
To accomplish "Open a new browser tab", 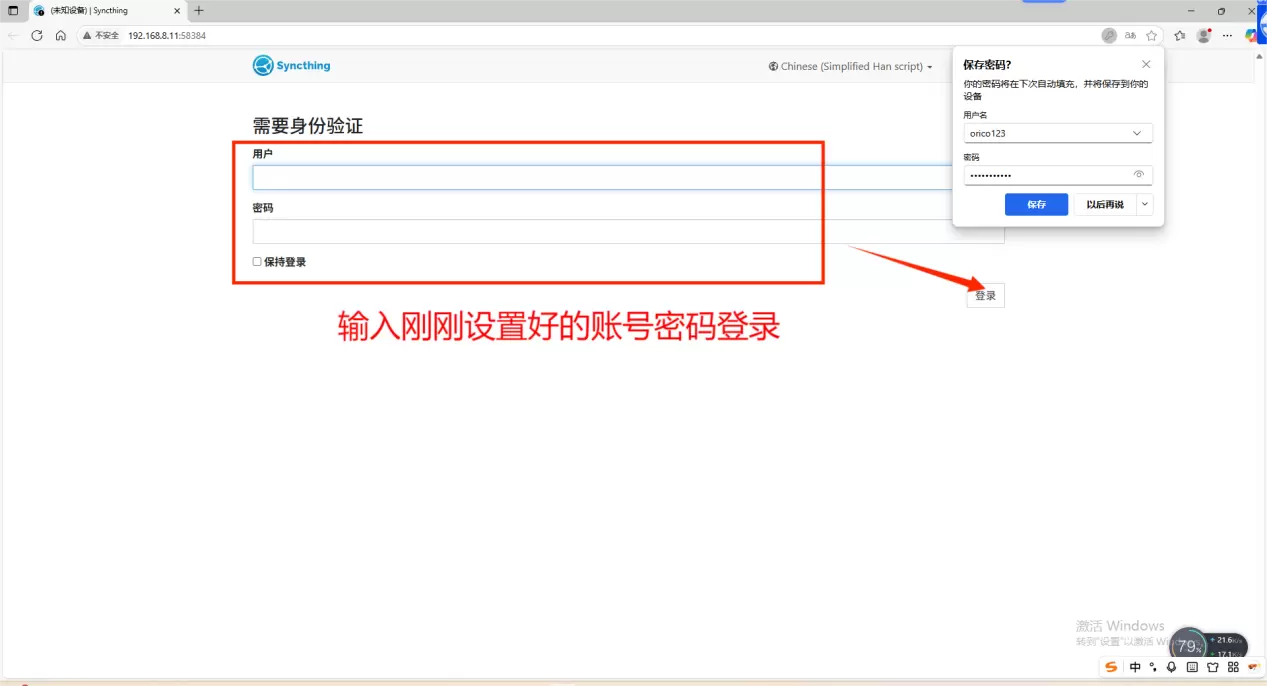I will 199,10.
